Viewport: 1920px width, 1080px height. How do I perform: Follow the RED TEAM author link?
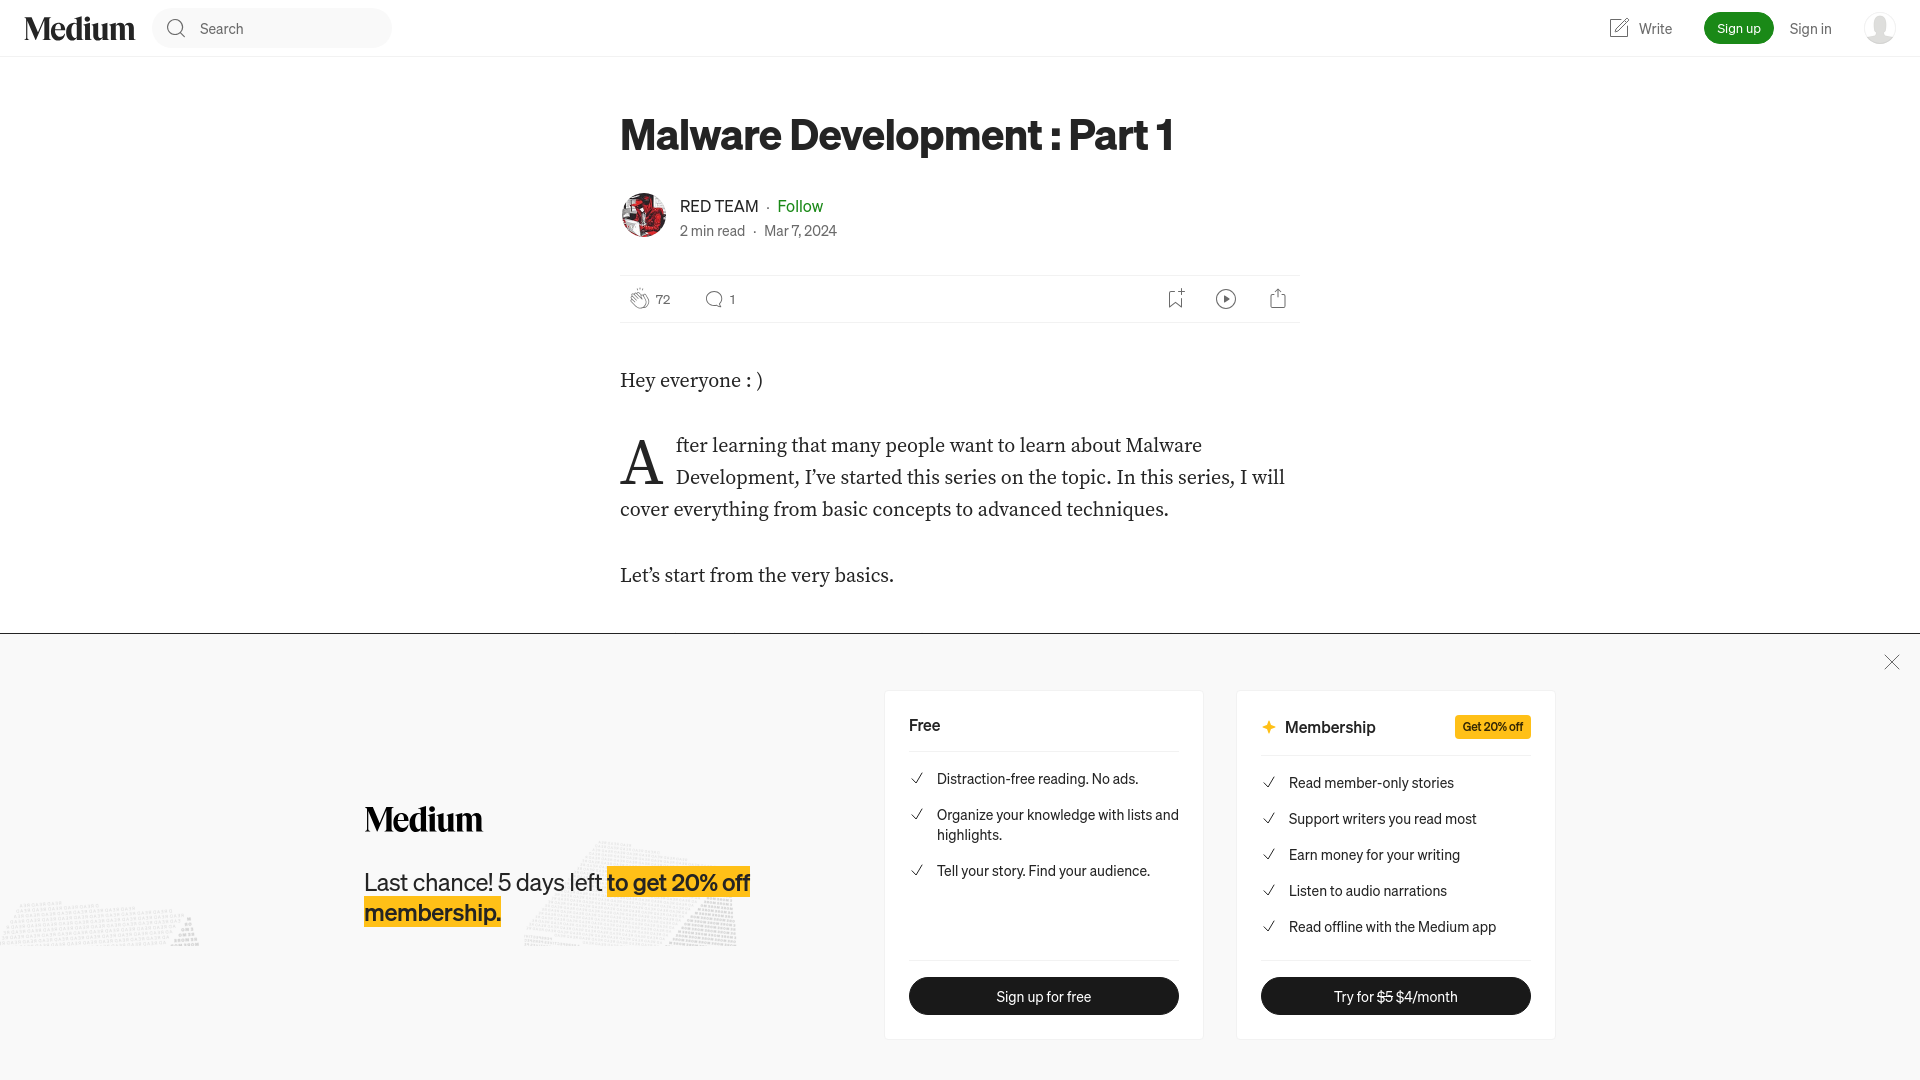click(x=719, y=204)
